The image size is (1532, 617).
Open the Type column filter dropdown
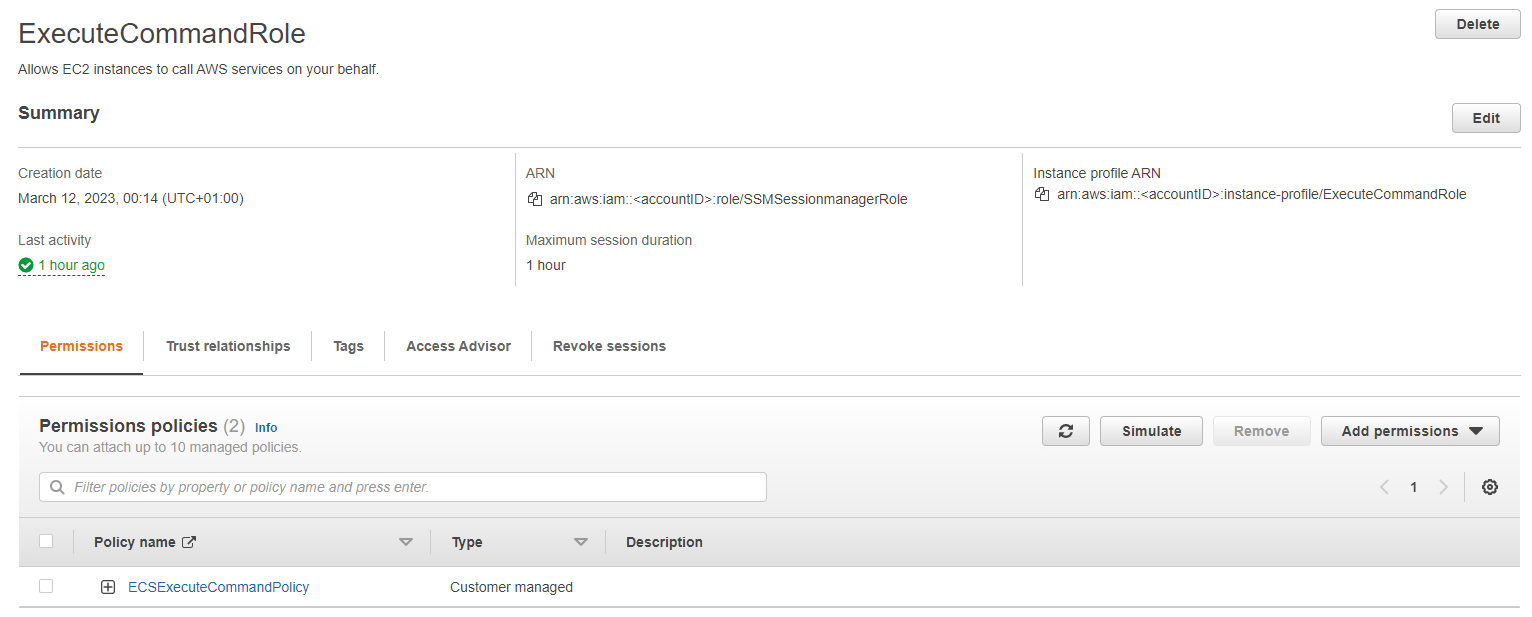pos(581,541)
